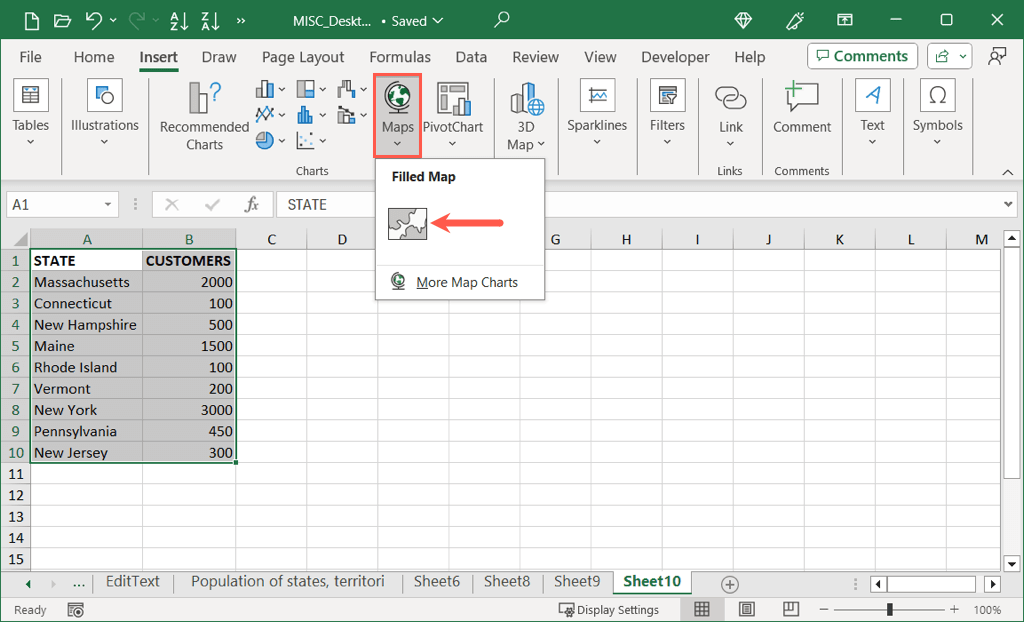This screenshot has height=622, width=1024.
Task: Click More Map Charts option
Action: click(x=467, y=282)
